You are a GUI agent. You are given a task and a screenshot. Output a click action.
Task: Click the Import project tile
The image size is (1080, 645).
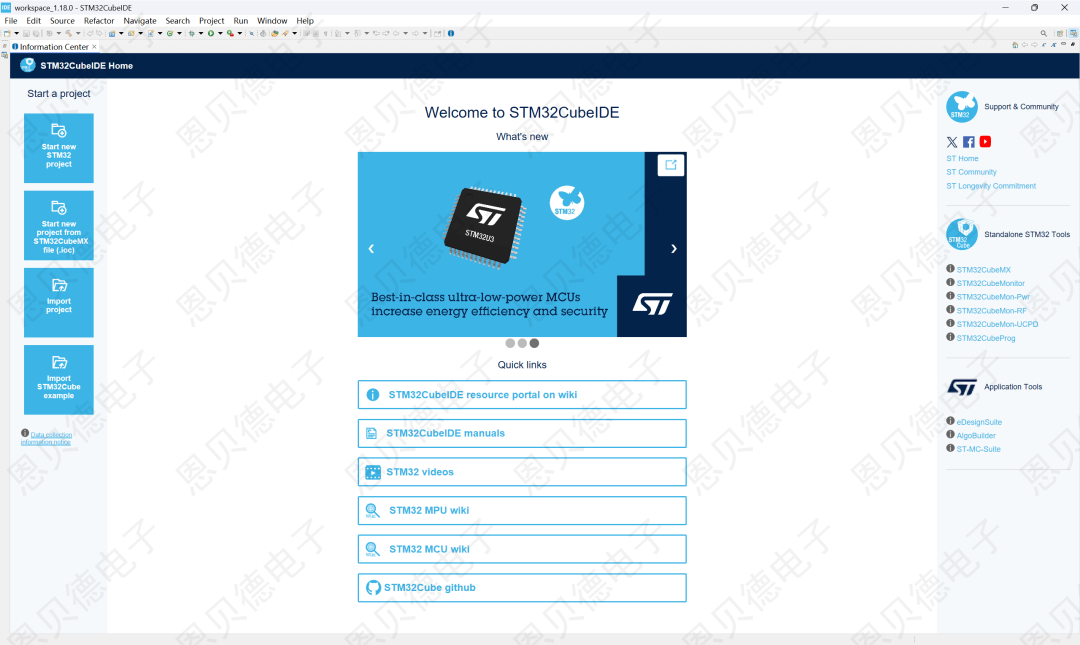pyautogui.click(x=59, y=303)
